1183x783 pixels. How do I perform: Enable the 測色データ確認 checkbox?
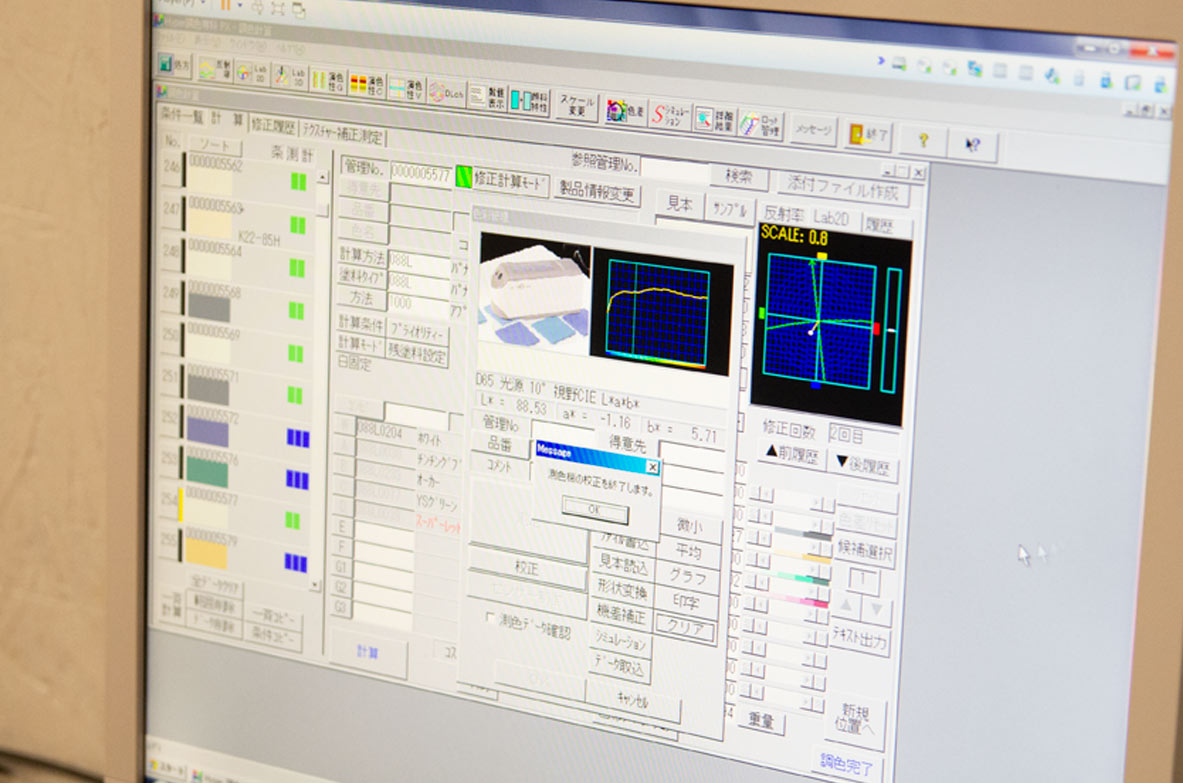coord(490,620)
